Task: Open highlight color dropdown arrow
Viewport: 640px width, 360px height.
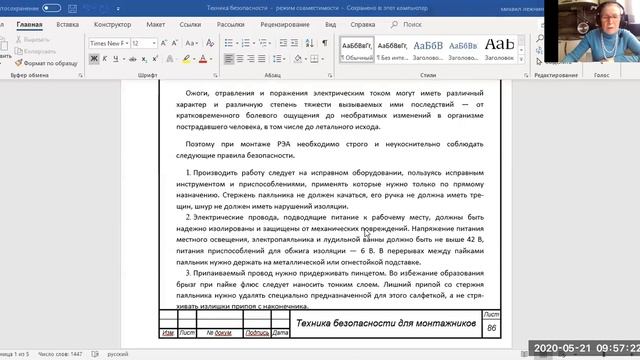Action: click(x=194, y=59)
